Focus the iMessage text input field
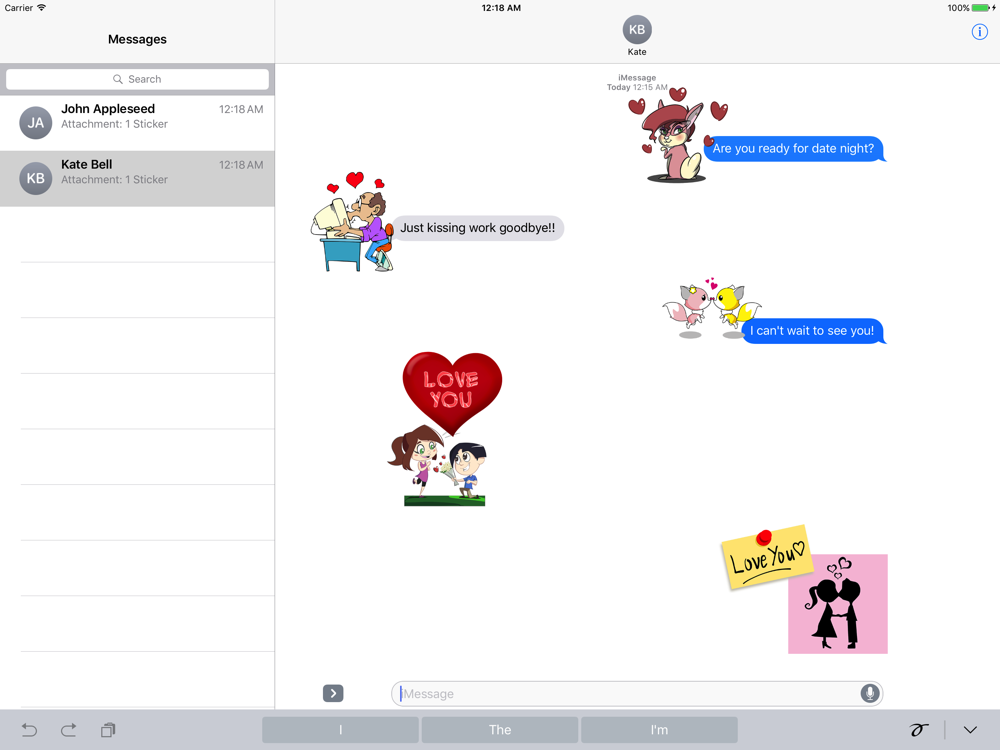 point(637,693)
